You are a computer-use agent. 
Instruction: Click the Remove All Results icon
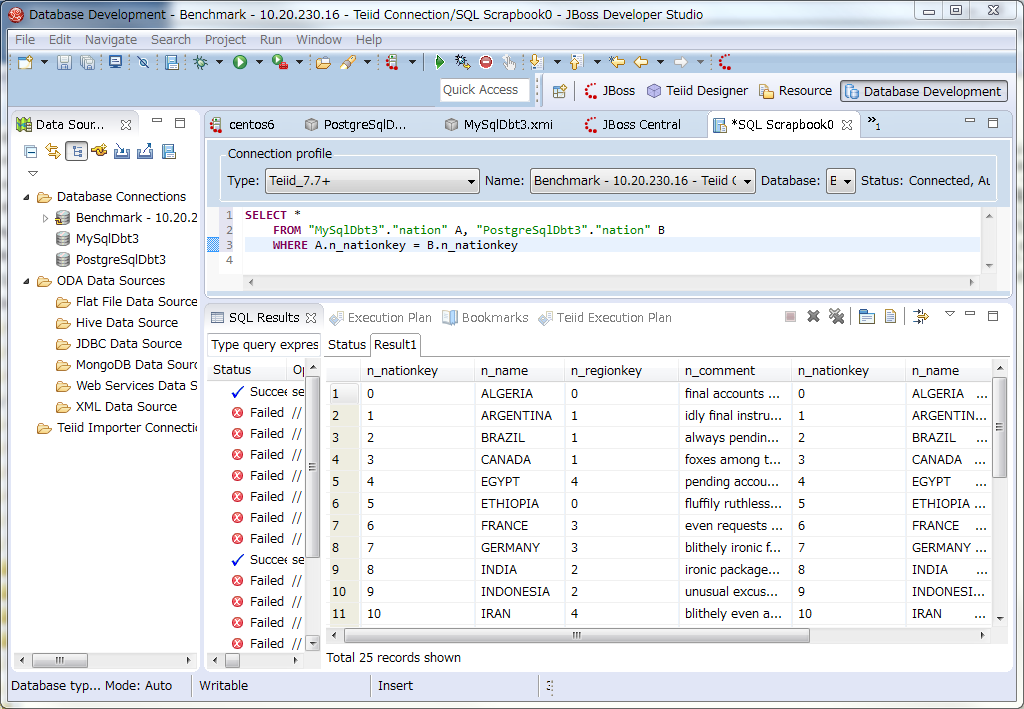point(837,317)
